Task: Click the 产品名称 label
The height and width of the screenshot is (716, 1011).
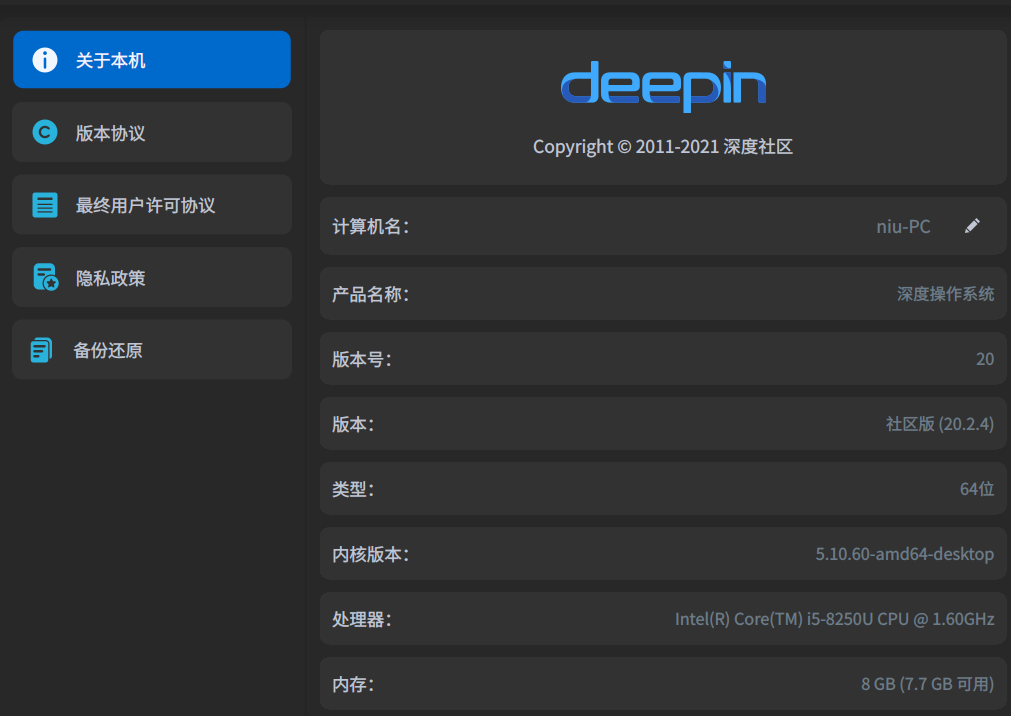Action: point(370,295)
